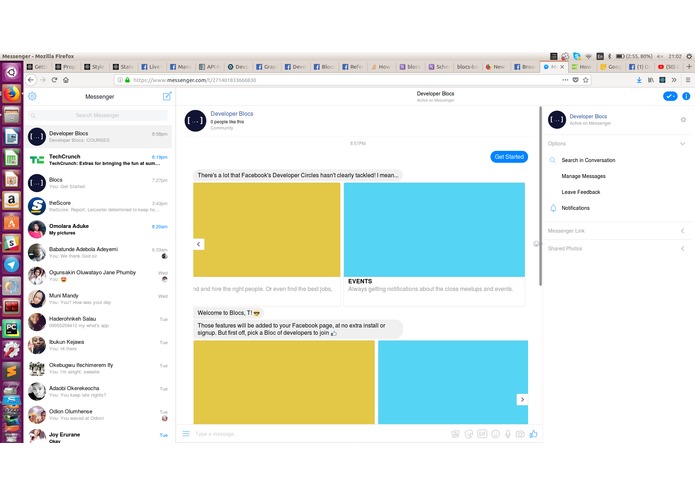
Task: Open Leave Feedback option
Action: click(x=581, y=192)
